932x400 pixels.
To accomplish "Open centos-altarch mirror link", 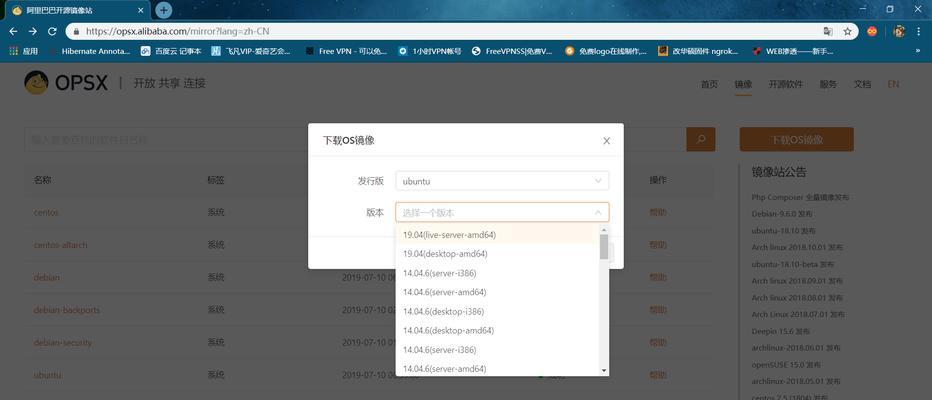I will click(x=60, y=245).
